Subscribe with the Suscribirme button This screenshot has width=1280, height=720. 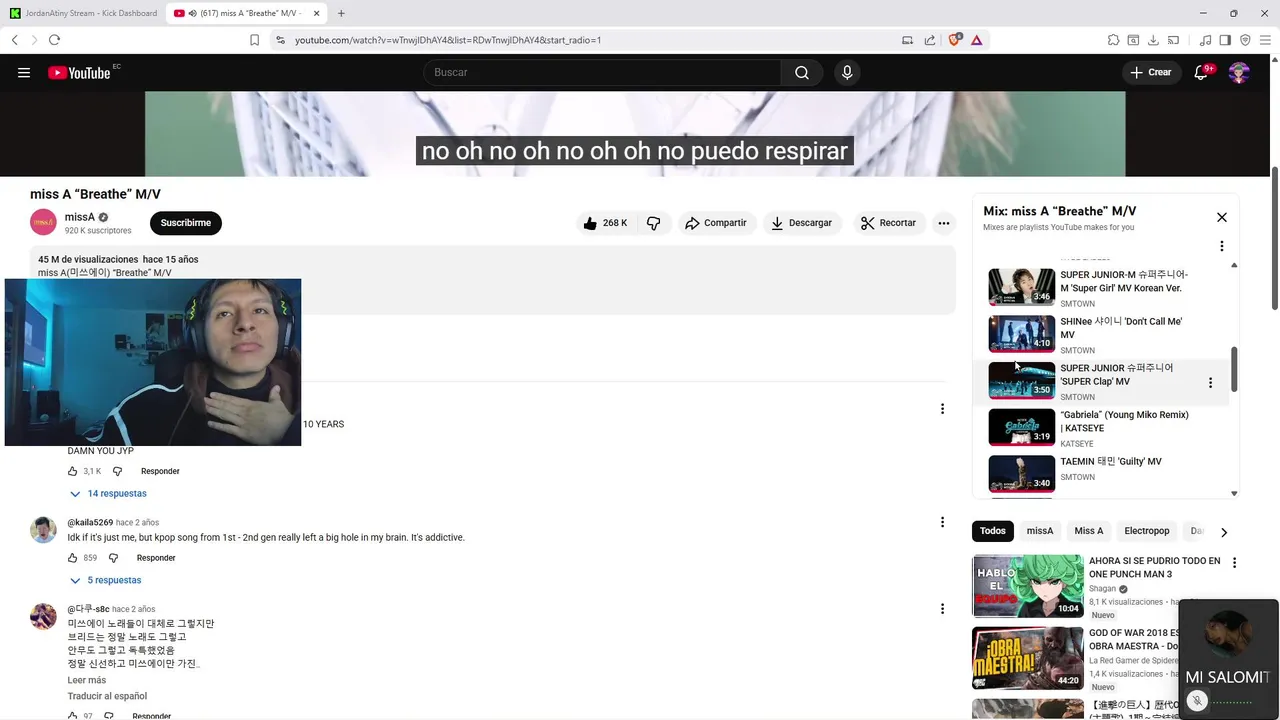pyautogui.click(x=186, y=223)
